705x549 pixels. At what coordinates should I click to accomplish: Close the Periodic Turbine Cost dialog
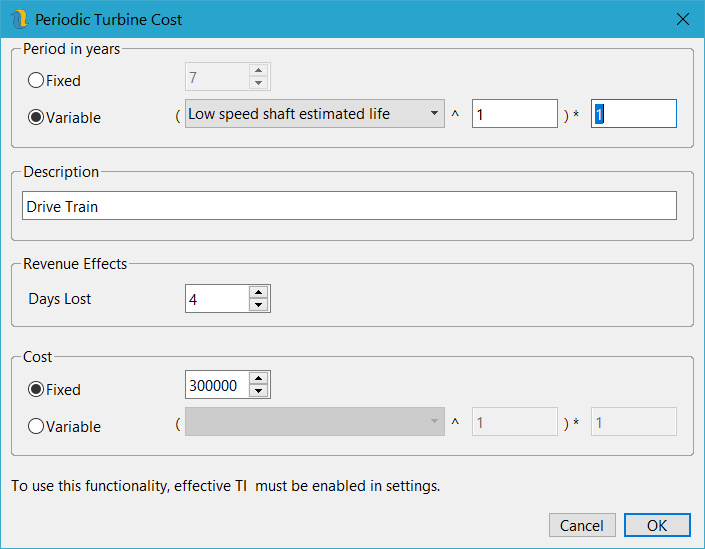(683, 19)
